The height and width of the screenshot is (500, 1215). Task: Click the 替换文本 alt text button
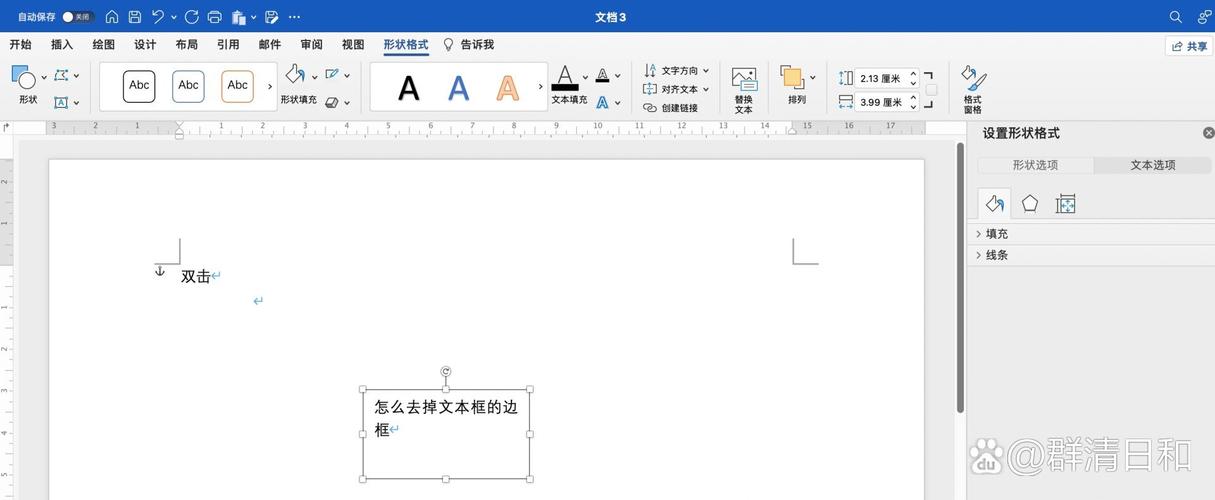[744, 90]
